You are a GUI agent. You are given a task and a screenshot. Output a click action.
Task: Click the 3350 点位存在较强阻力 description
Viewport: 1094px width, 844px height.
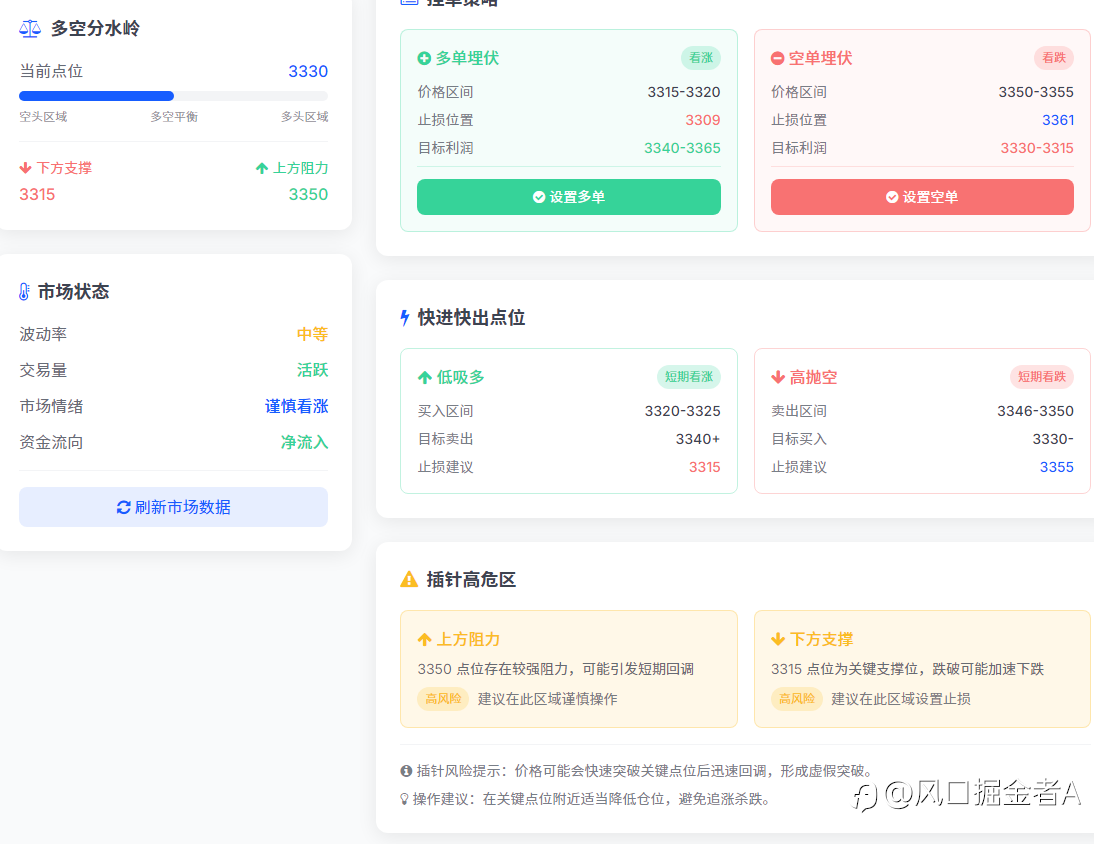pos(555,670)
